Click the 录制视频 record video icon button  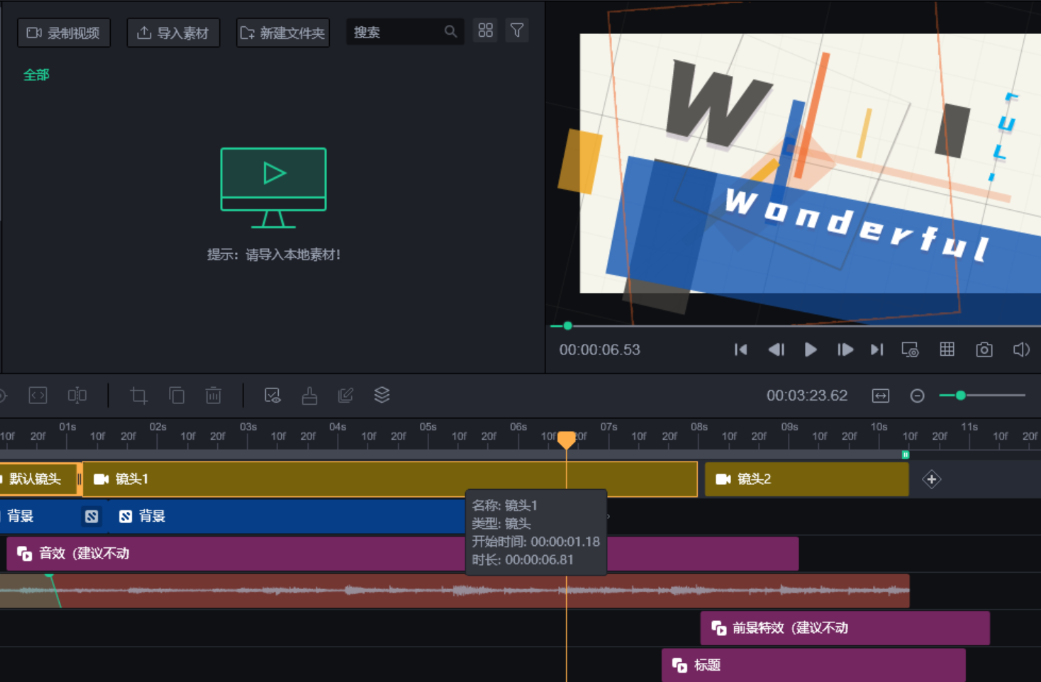63,32
